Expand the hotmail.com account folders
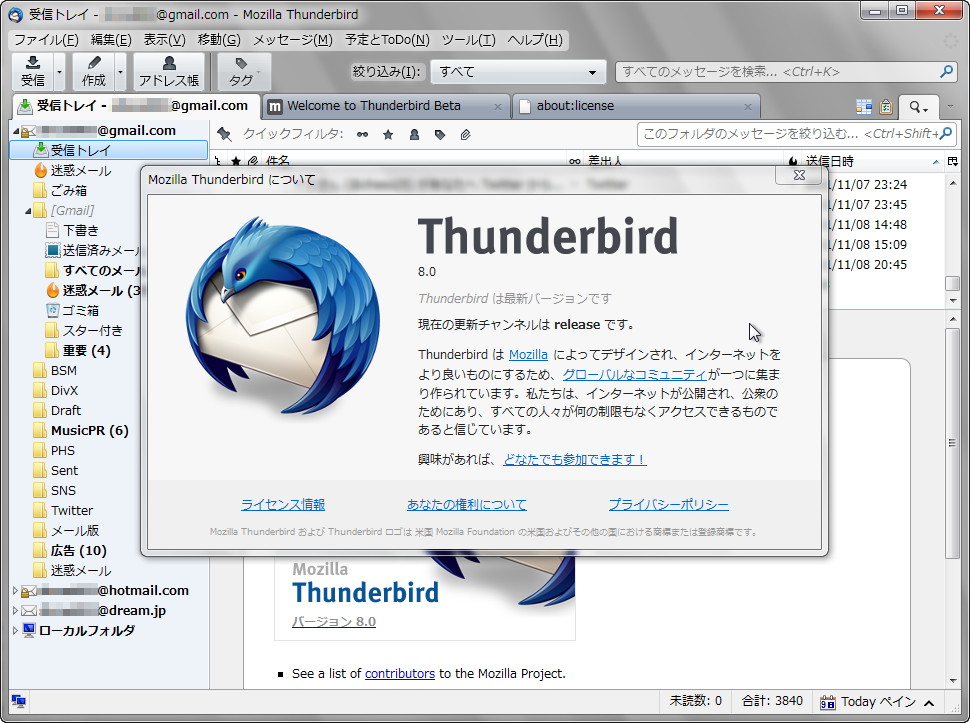The height and width of the screenshot is (723, 970). tap(15, 590)
